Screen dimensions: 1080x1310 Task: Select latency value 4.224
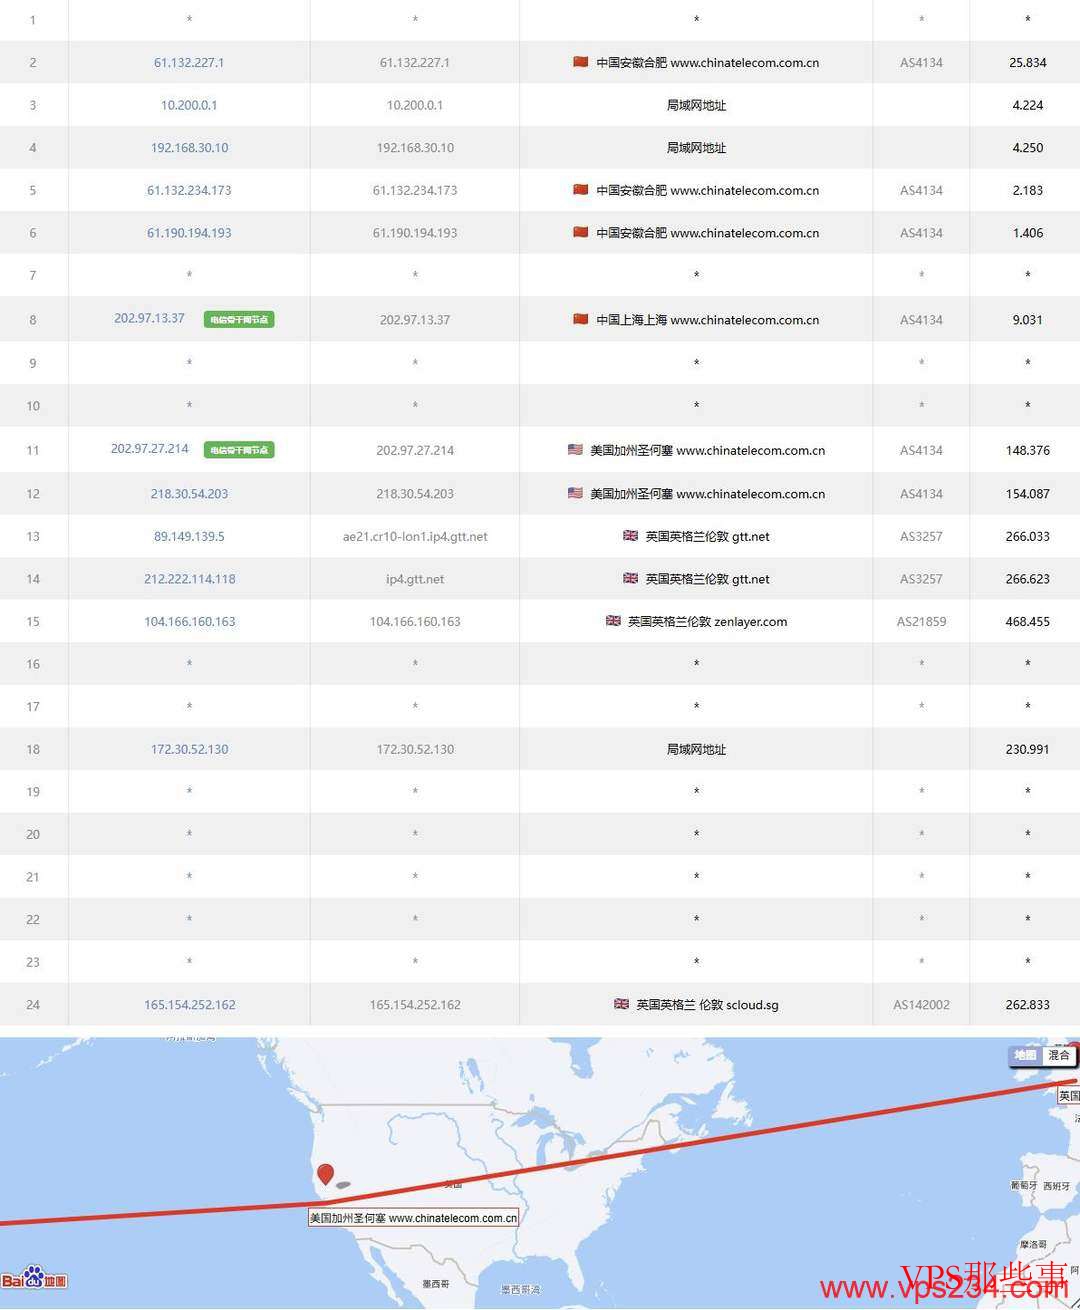(1027, 105)
